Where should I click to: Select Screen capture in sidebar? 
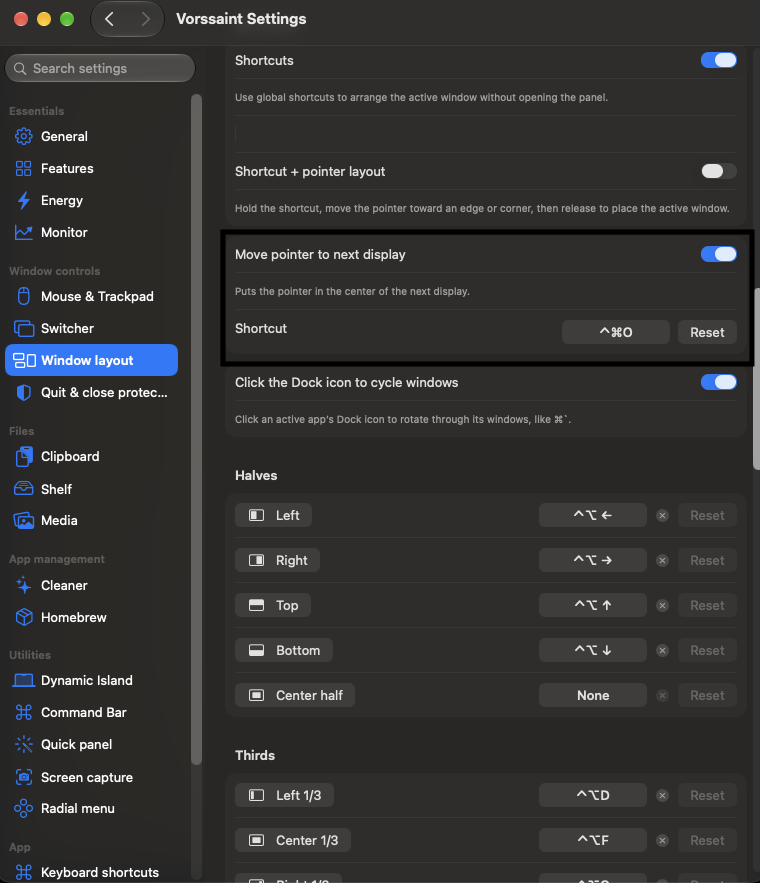[91, 777]
